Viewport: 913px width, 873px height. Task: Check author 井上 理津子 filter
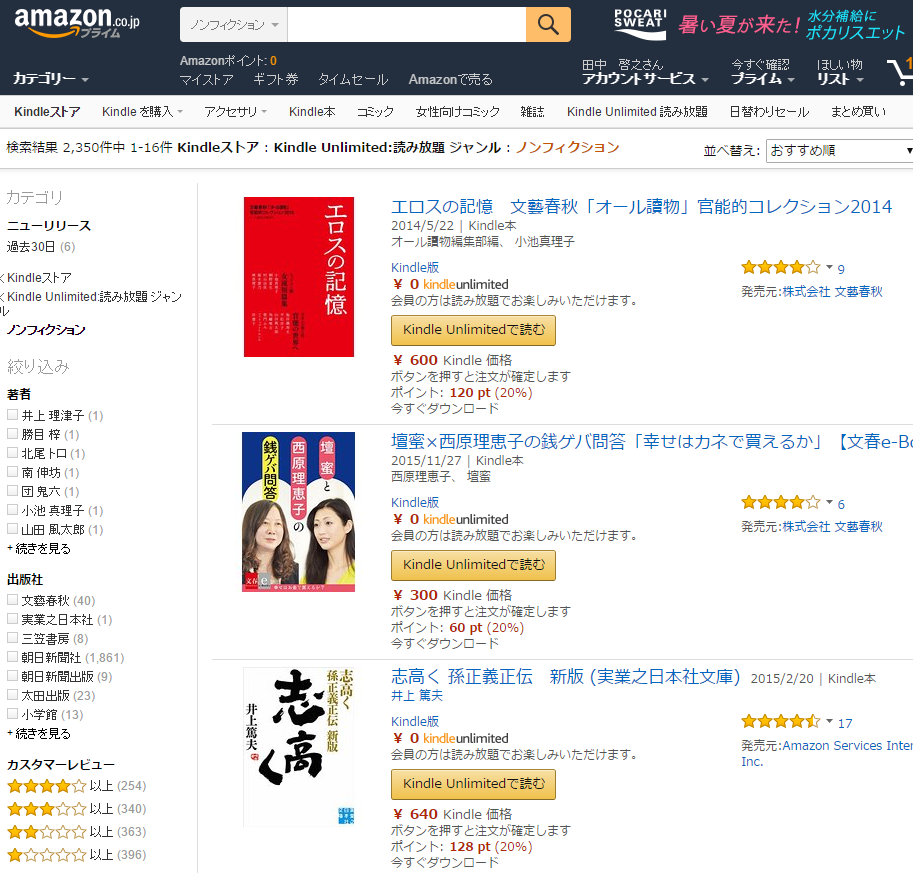click(12, 415)
